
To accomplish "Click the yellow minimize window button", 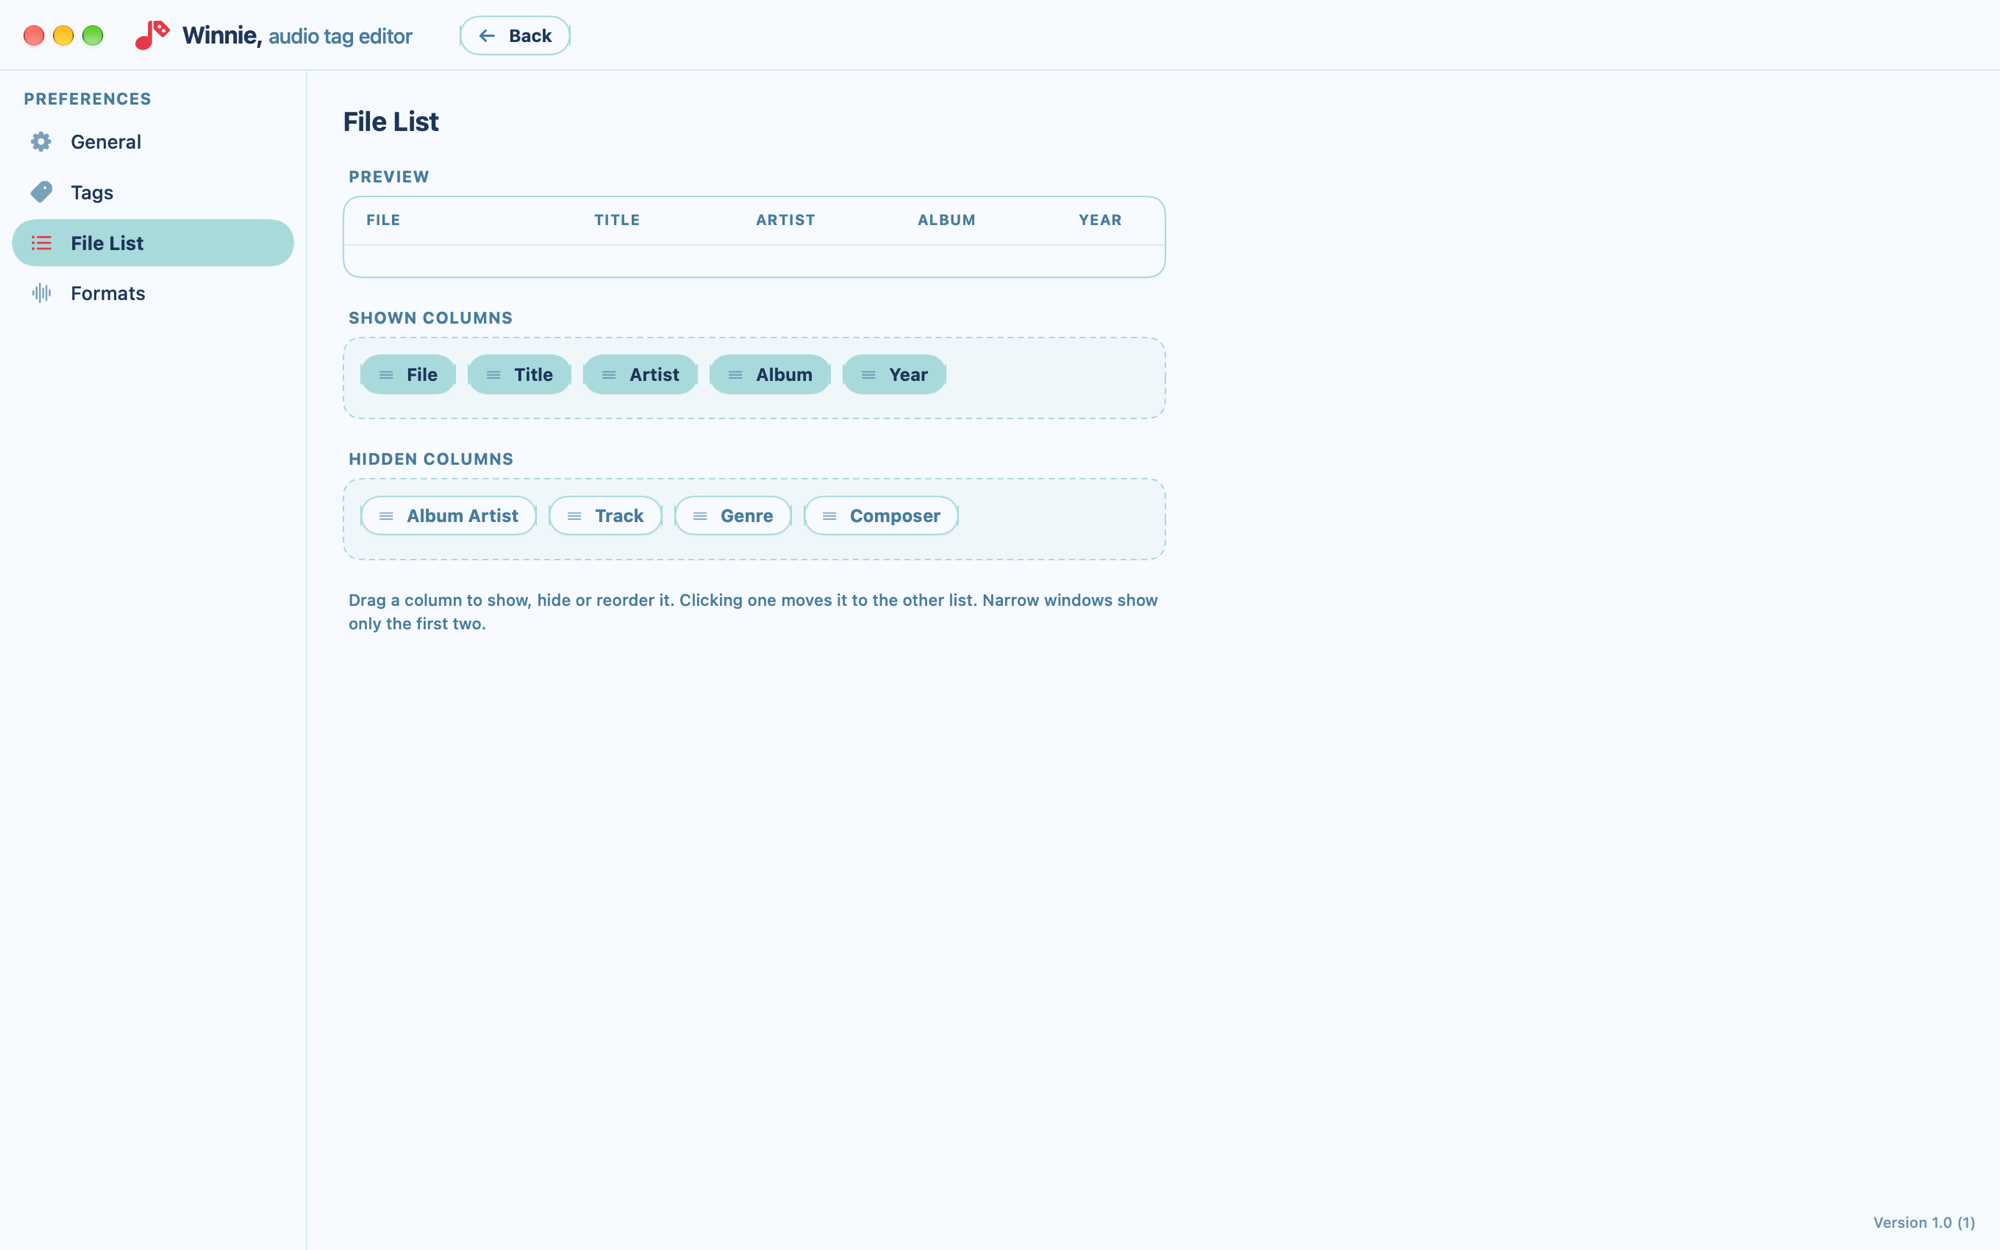I will point(63,36).
